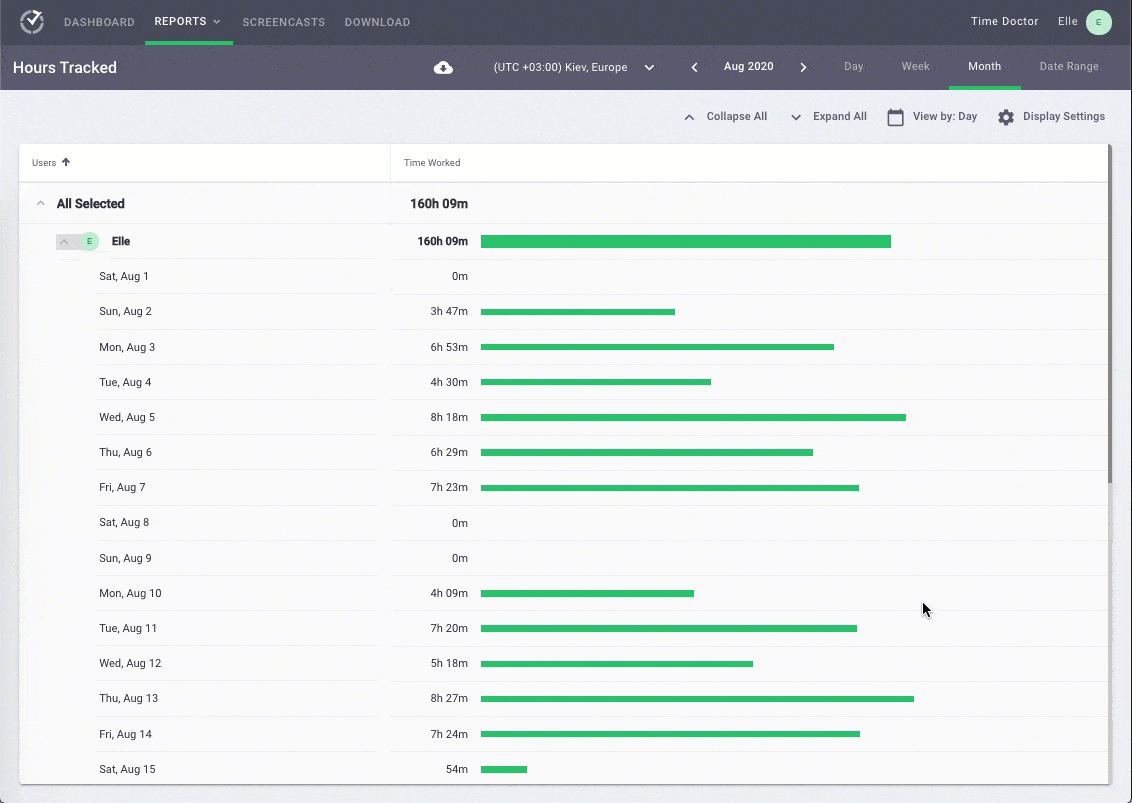
Task: Click the cloud download export icon
Action: click(443, 67)
